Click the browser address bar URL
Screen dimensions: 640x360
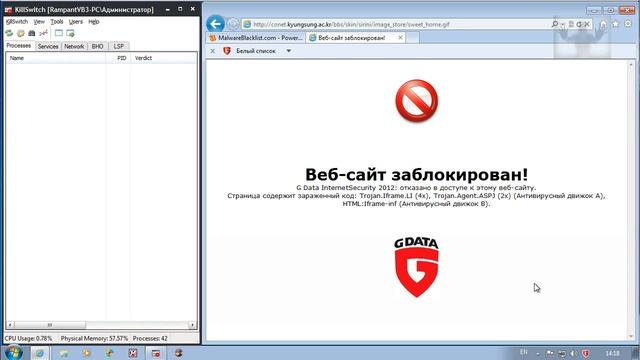point(351,24)
